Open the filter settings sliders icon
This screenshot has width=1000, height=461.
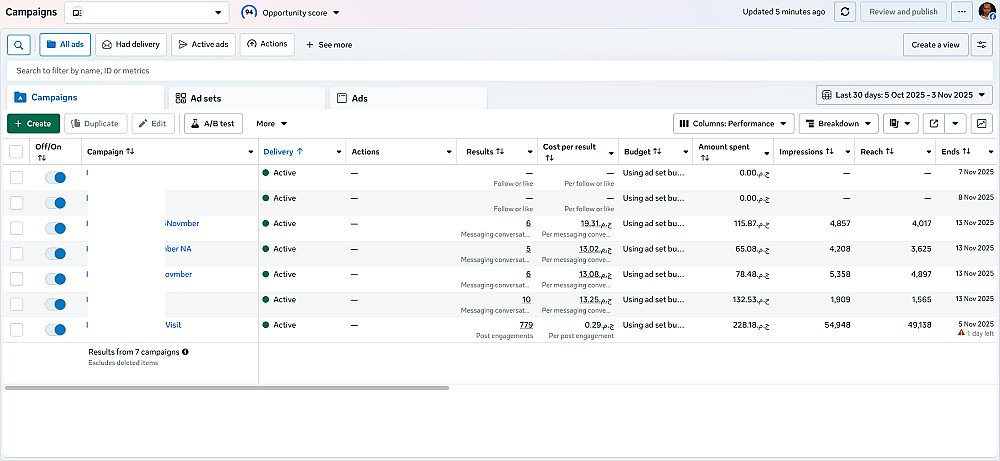pos(982,45)
